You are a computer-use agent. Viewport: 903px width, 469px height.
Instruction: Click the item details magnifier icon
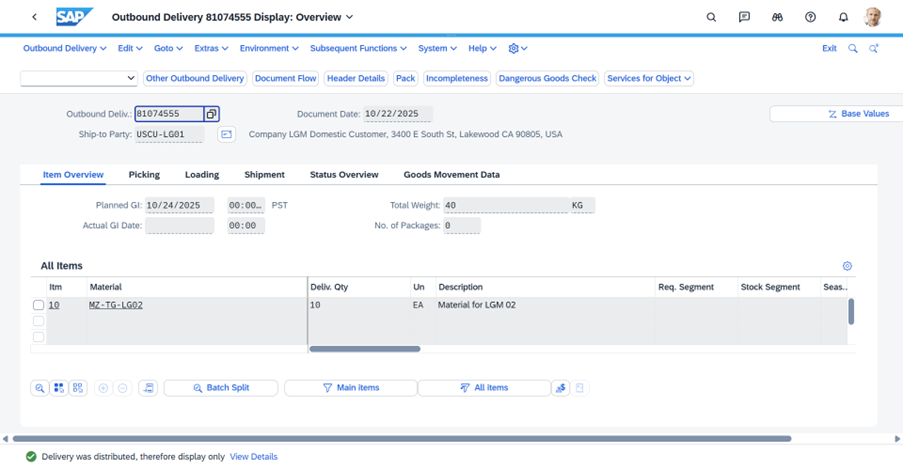pos(39,388)
